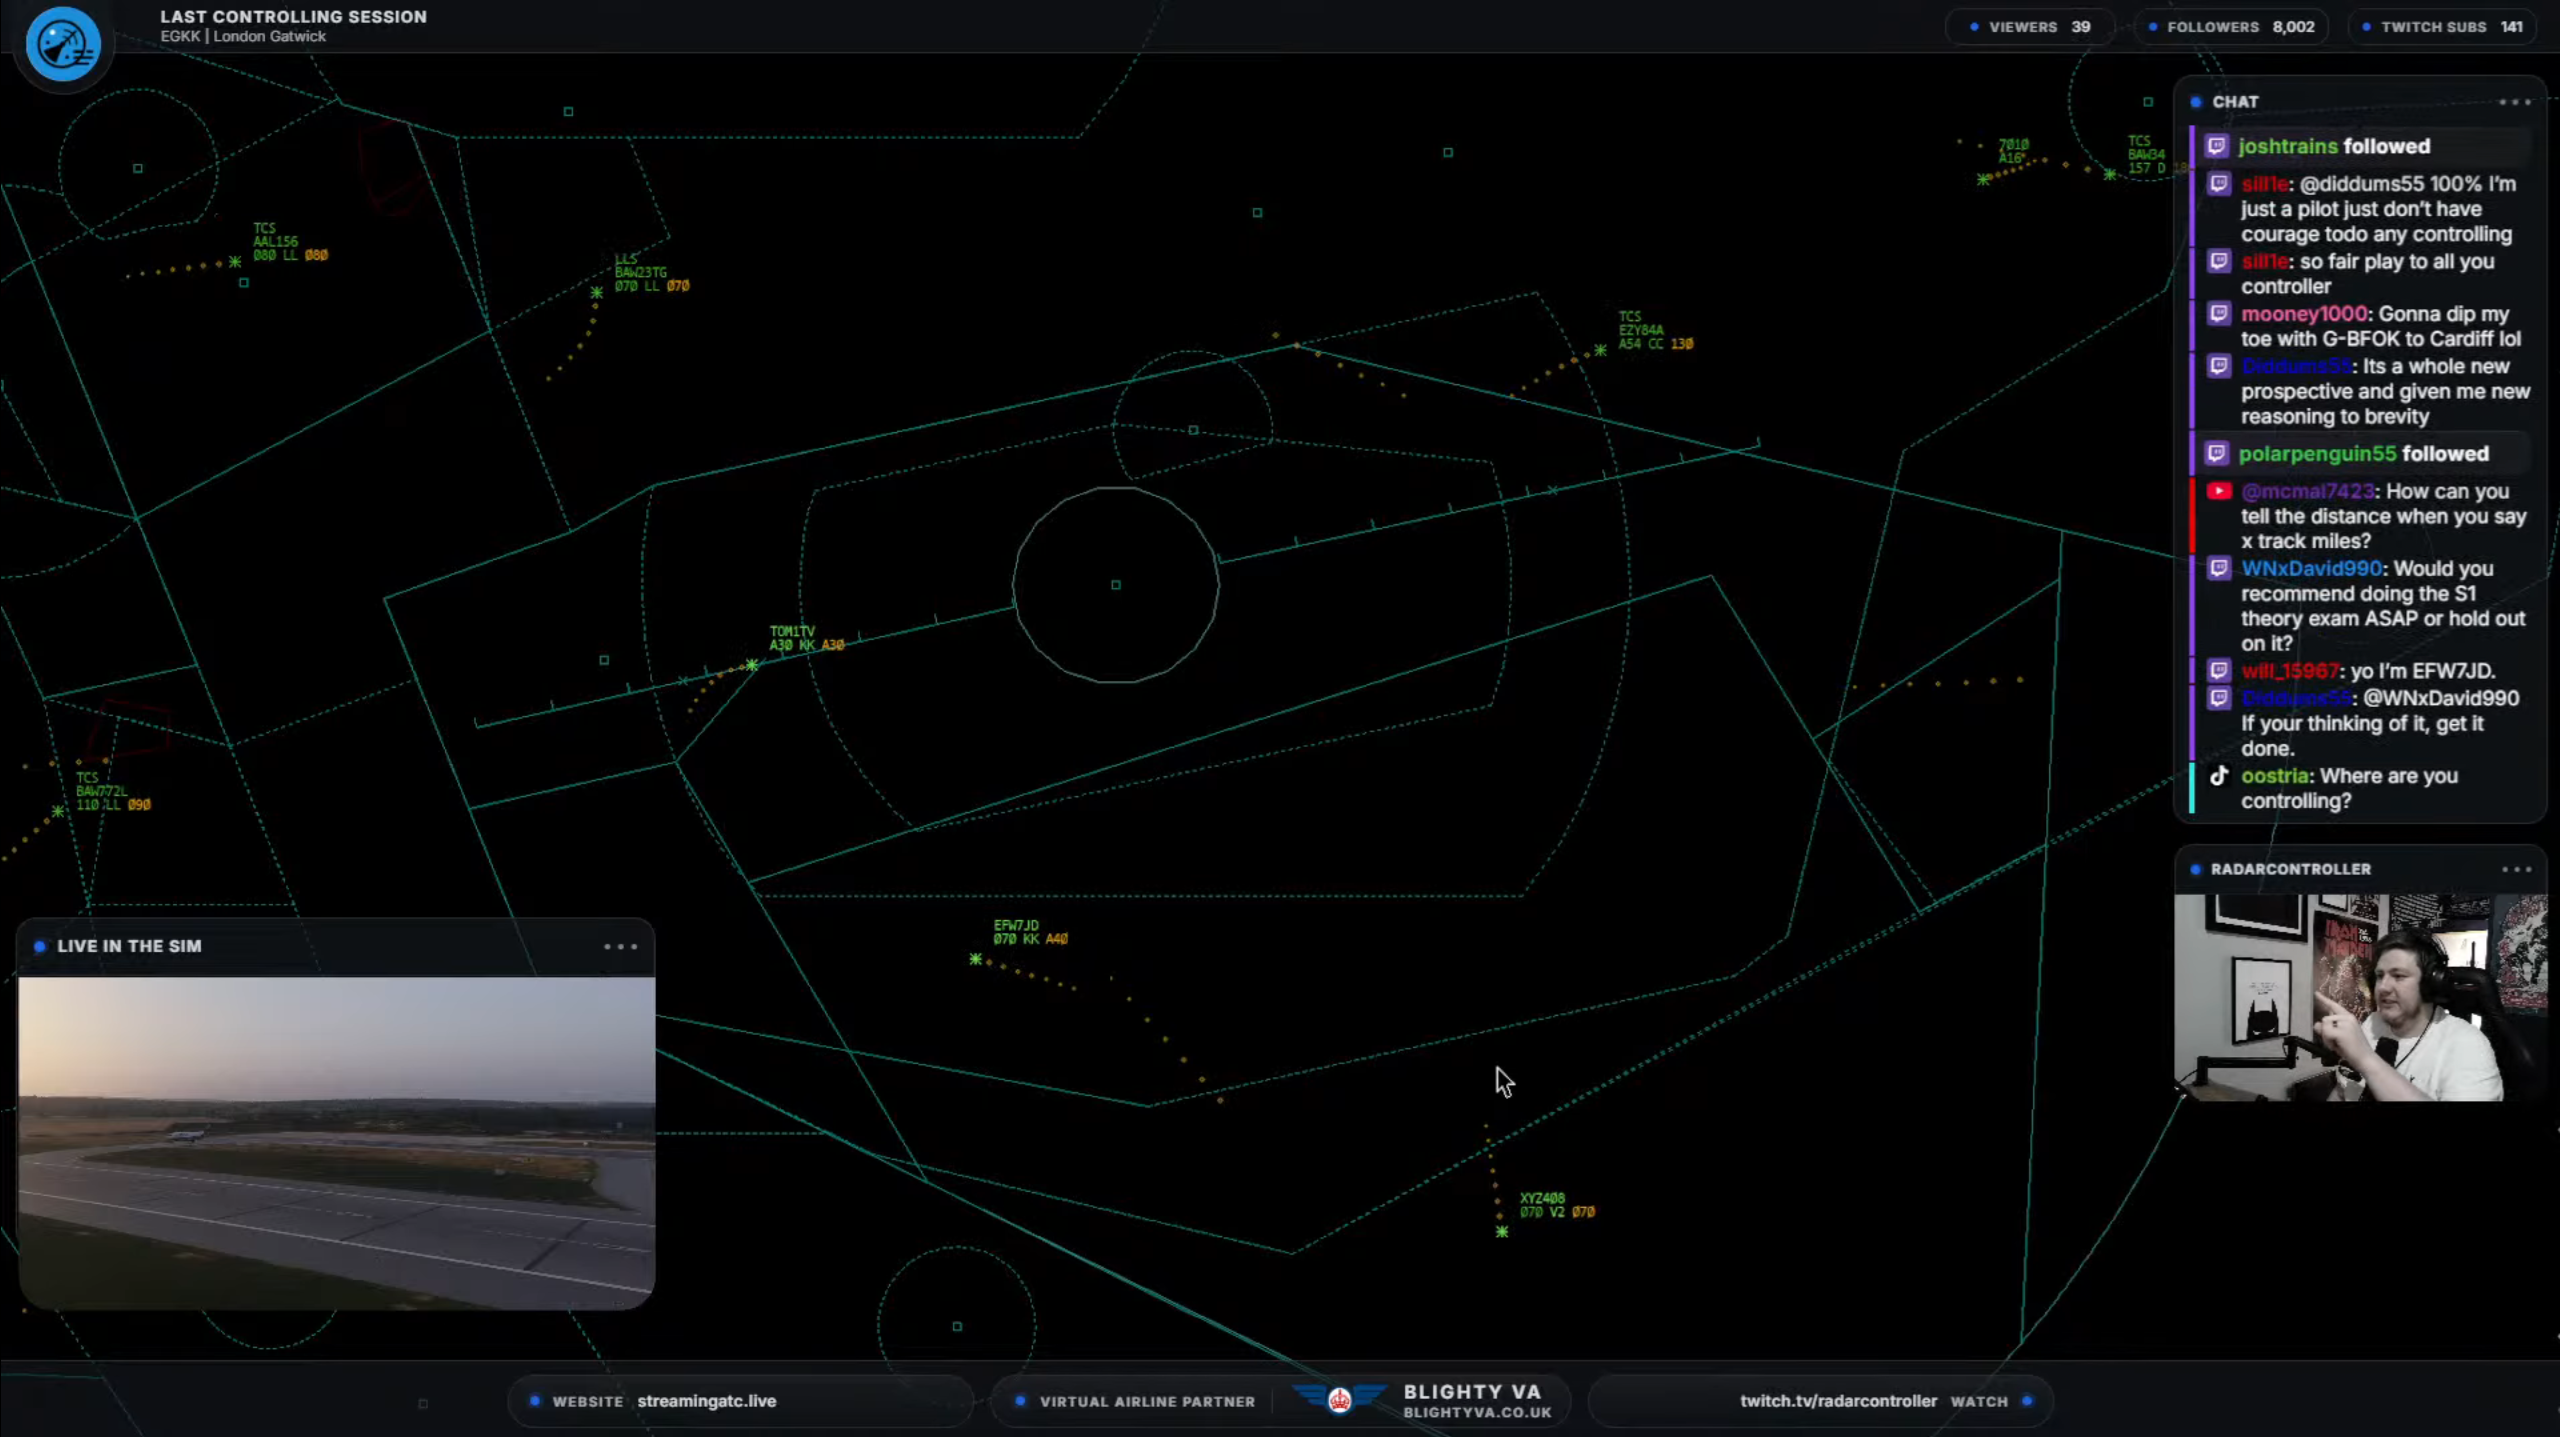Open the BLIGHTYVA.CO.UK partner link
The image size is (2560, 1437).
tap(1477, 1413)
